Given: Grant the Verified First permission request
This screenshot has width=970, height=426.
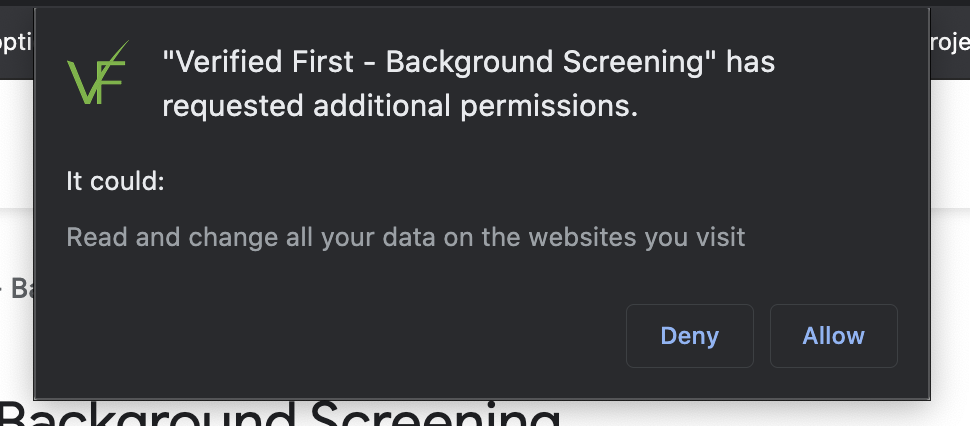Looking at the screenshot, I should [x=833, y=336].
